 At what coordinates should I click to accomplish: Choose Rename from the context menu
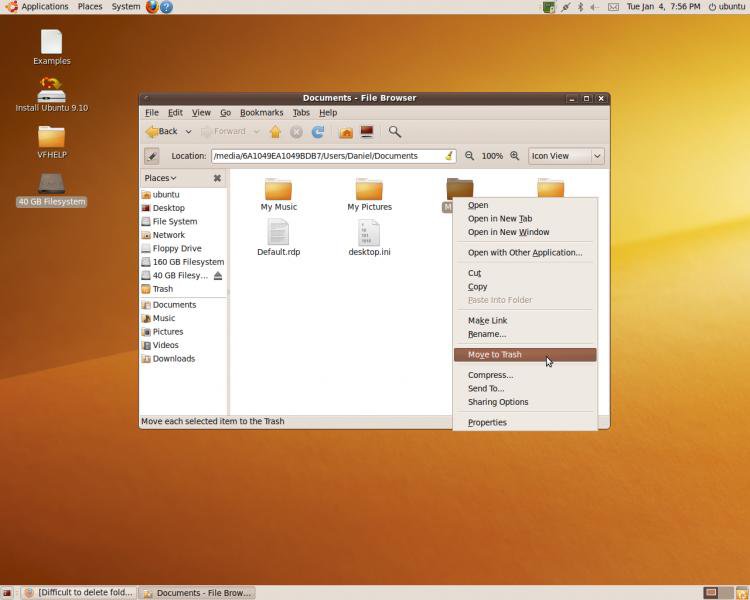525,334
